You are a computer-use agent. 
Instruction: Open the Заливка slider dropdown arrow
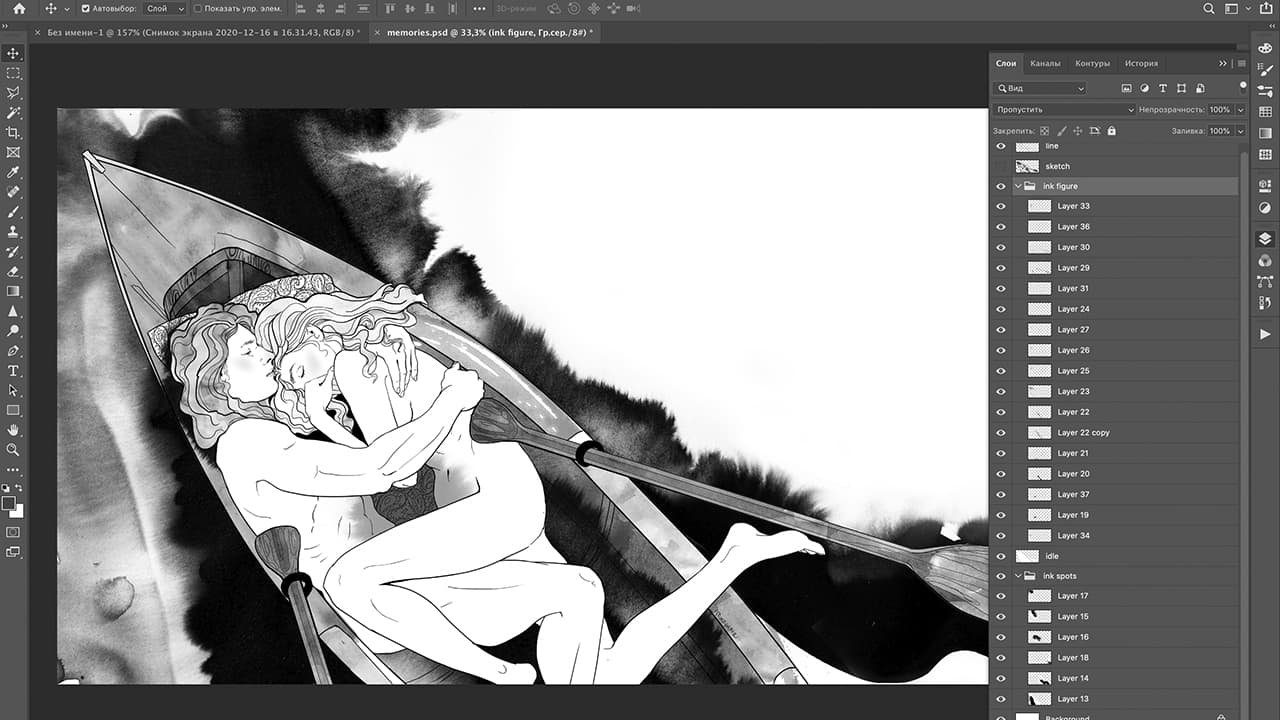click(1241, 131)
